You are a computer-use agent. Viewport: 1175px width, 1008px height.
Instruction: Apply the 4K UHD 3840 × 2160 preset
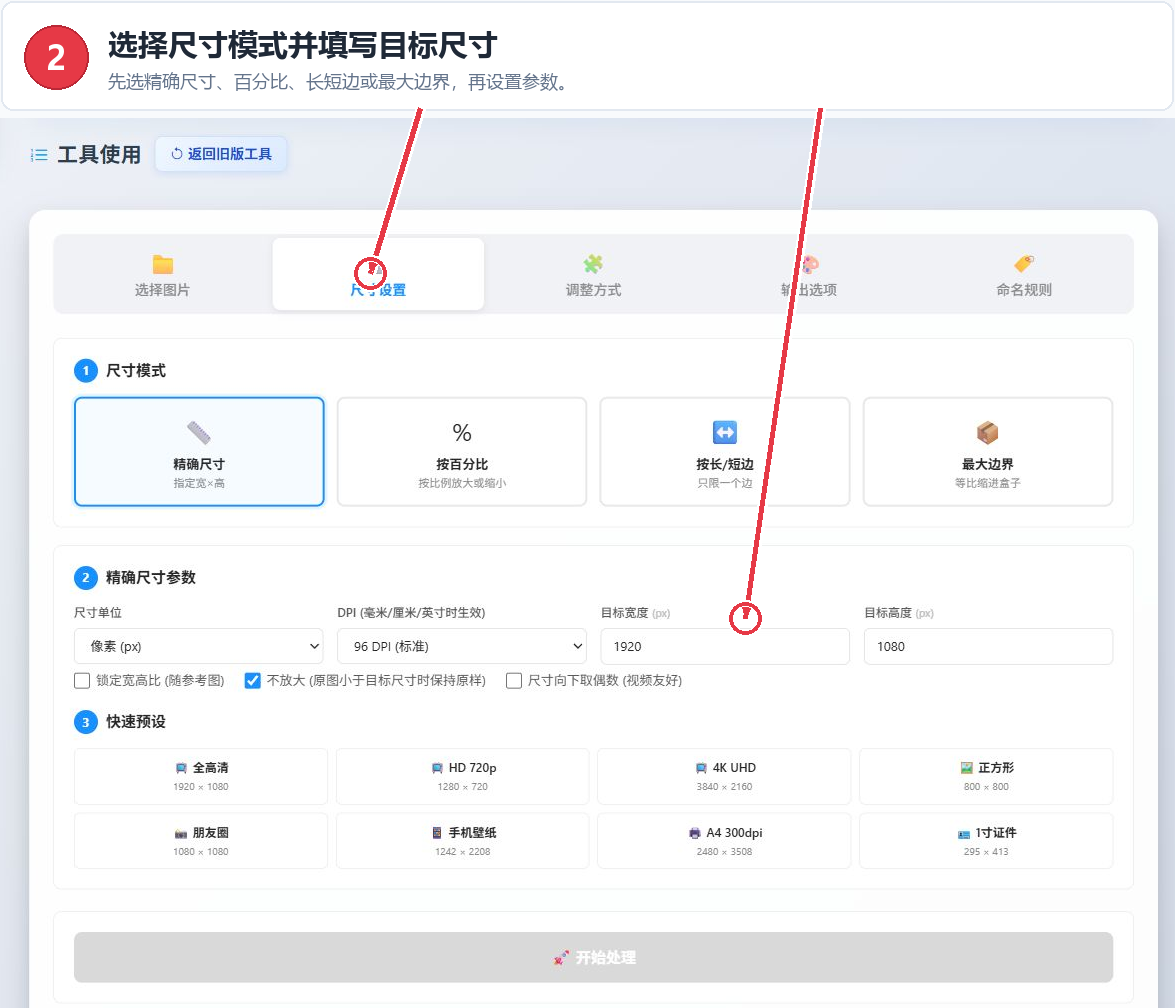(724, 776)
